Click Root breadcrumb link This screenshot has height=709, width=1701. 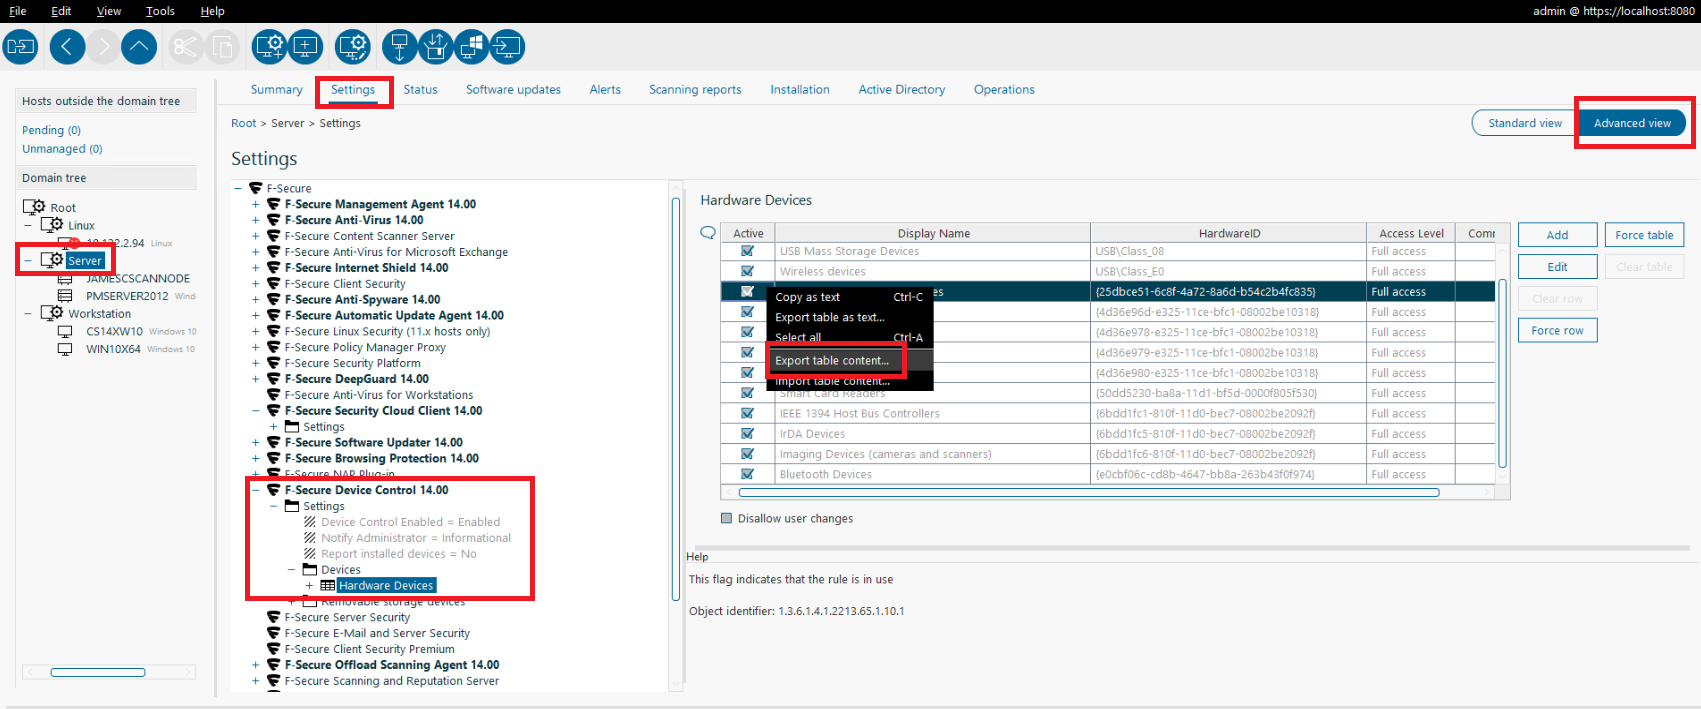[243, 123]
